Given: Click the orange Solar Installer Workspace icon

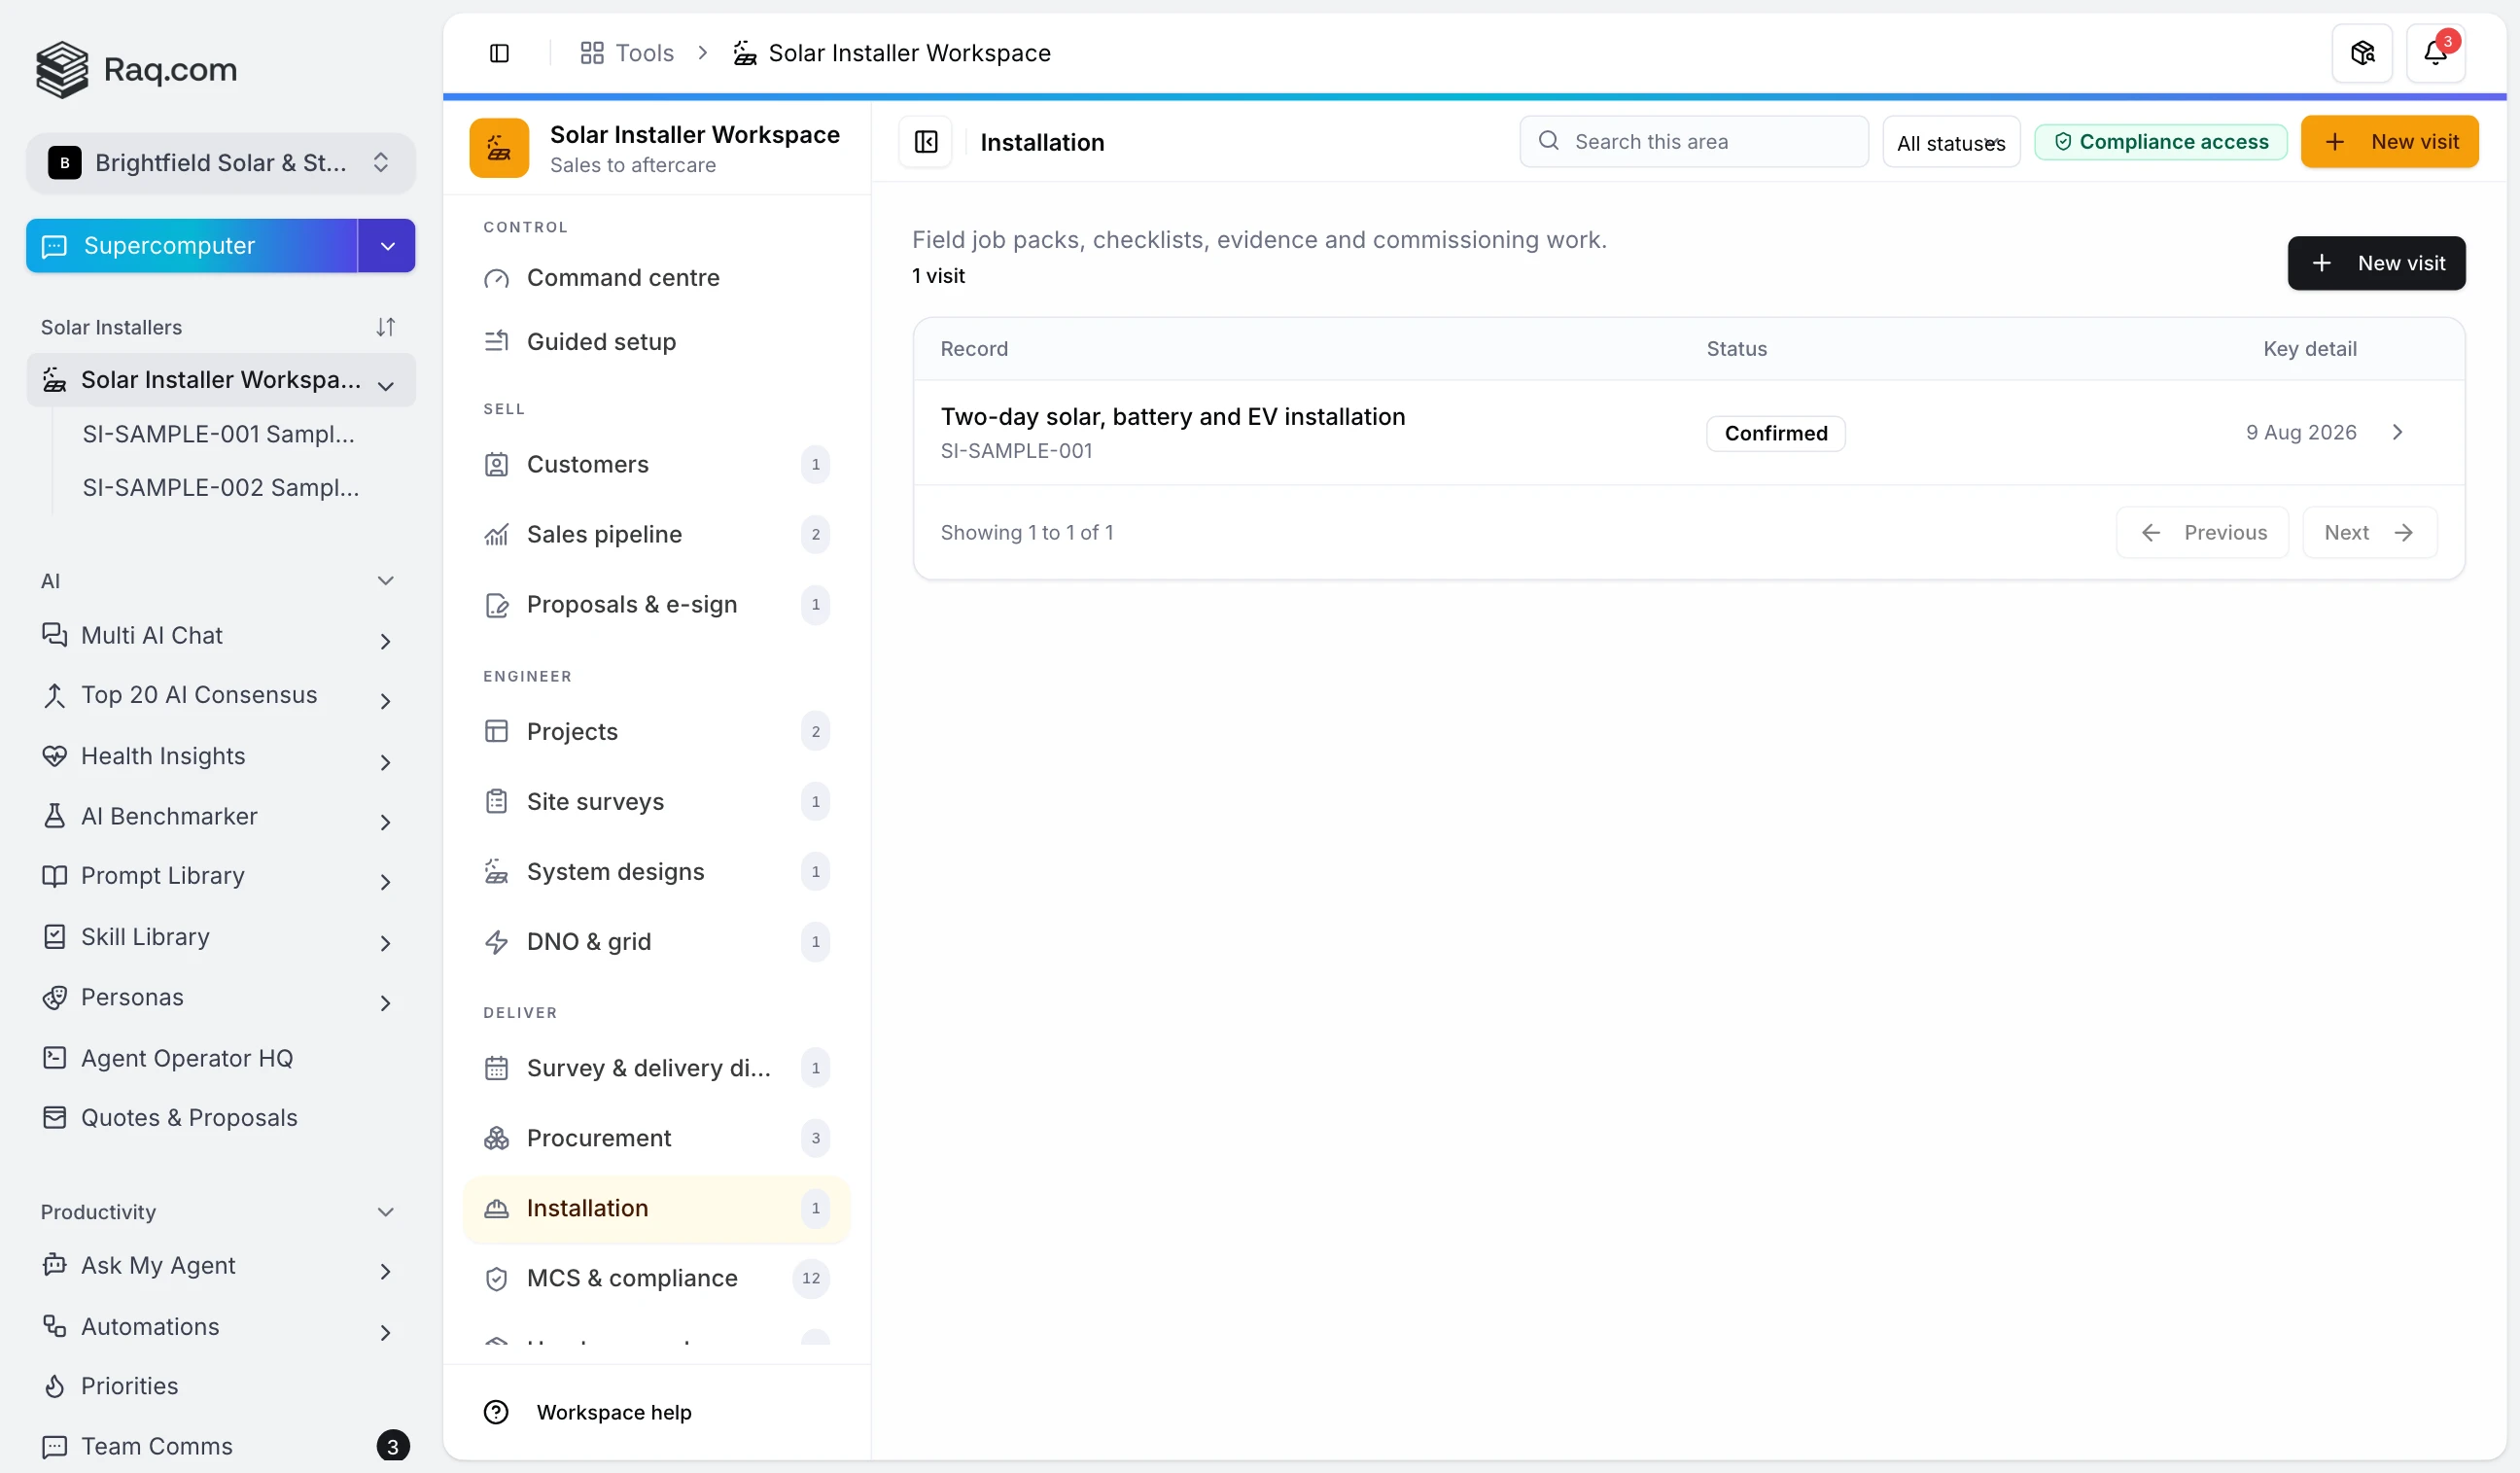Looking at the screenshot, I should coord(499,148).
